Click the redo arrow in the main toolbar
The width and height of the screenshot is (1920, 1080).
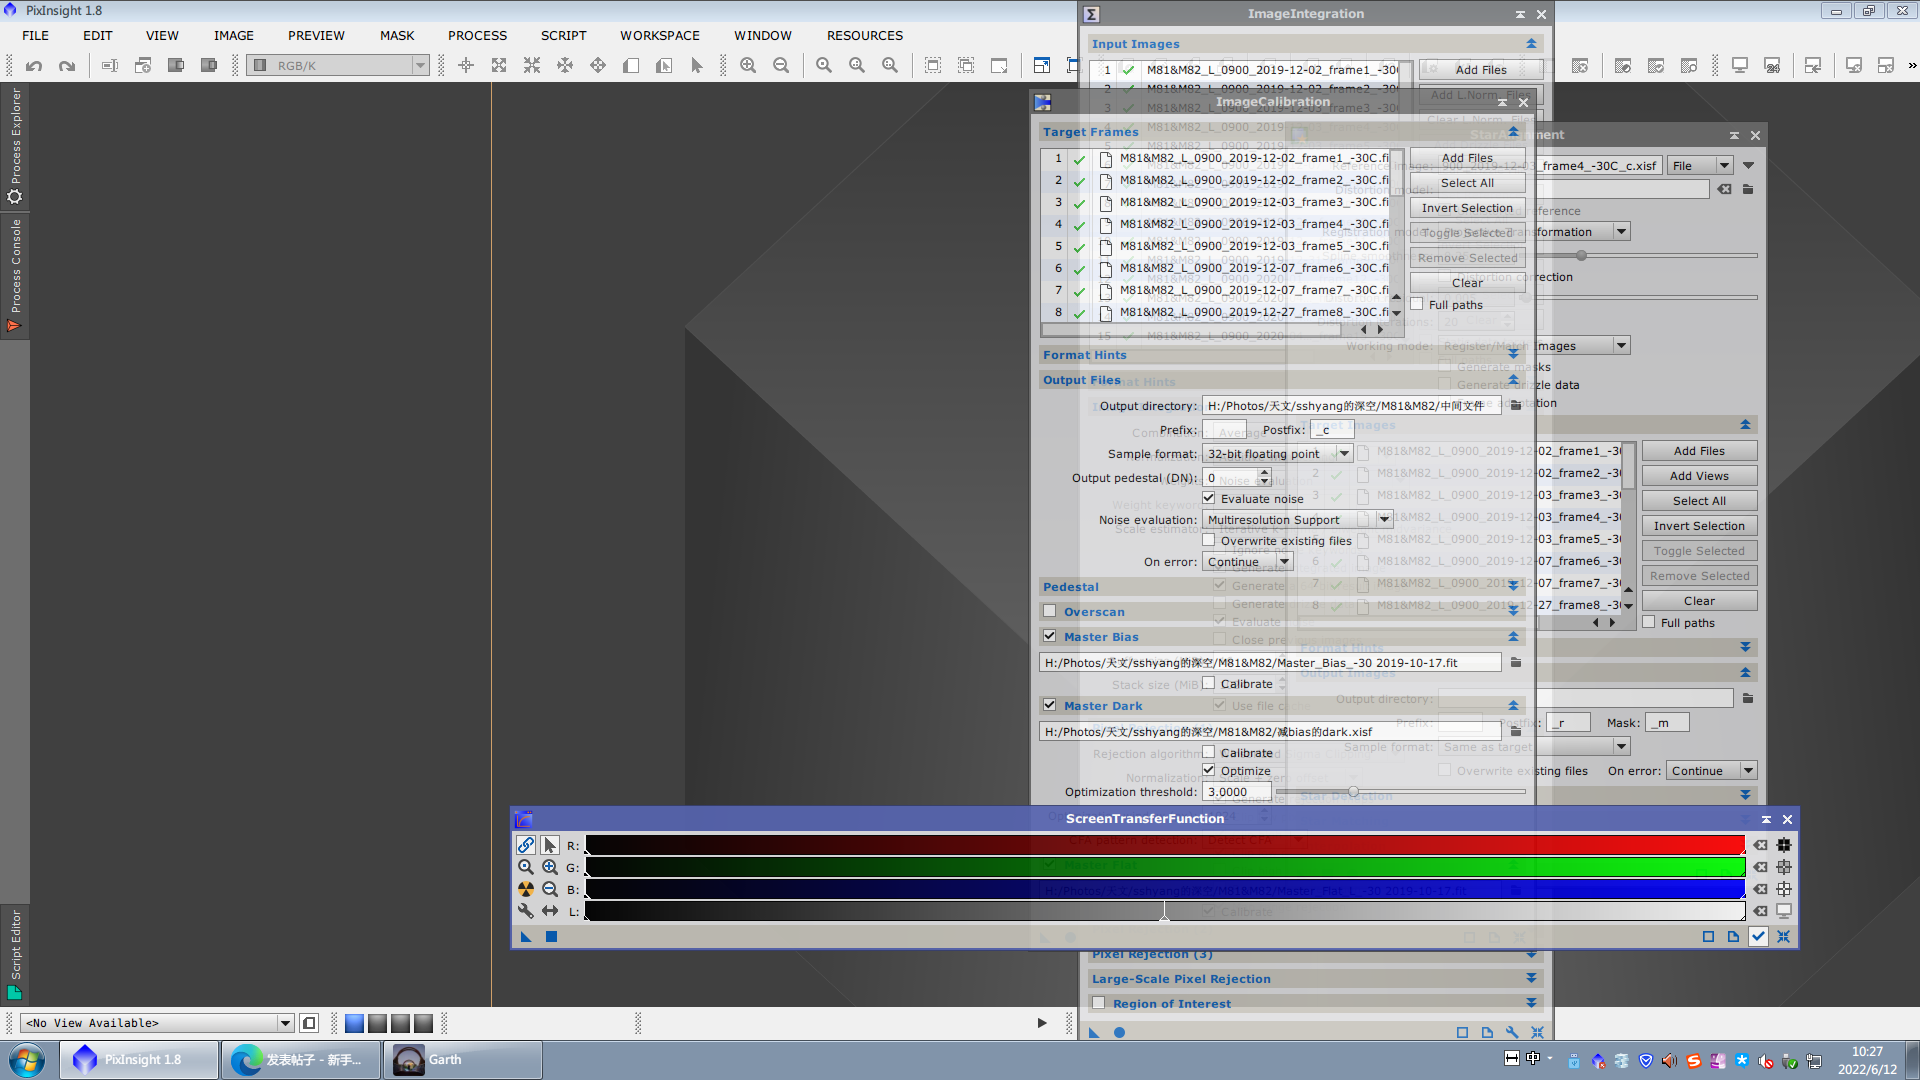pos(67,66)
